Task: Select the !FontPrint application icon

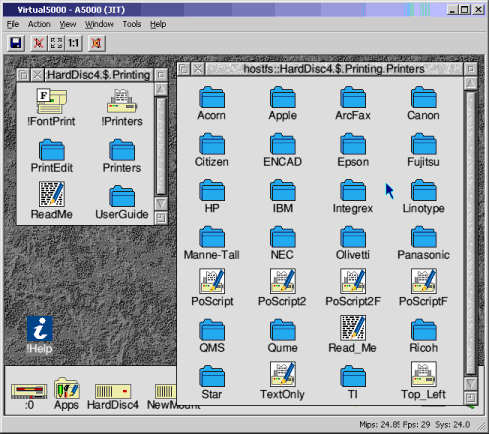Action: click(x=51, y=108)
